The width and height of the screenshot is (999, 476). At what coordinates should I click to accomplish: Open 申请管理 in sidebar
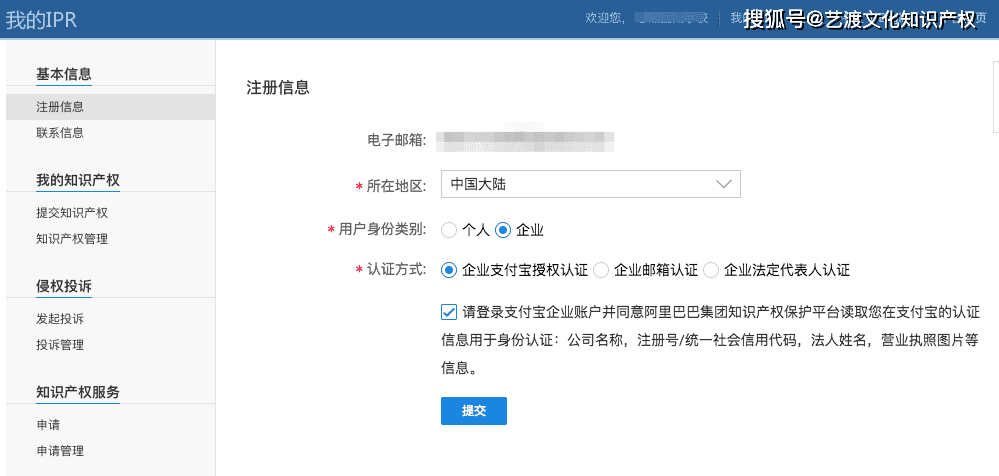tap(60, 451)
